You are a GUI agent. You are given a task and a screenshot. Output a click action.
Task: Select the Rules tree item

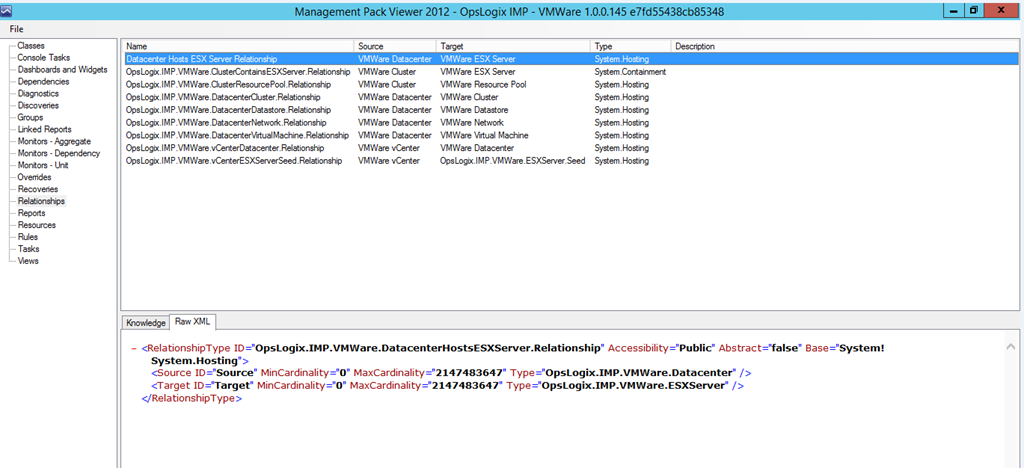(x=28, y=237)
